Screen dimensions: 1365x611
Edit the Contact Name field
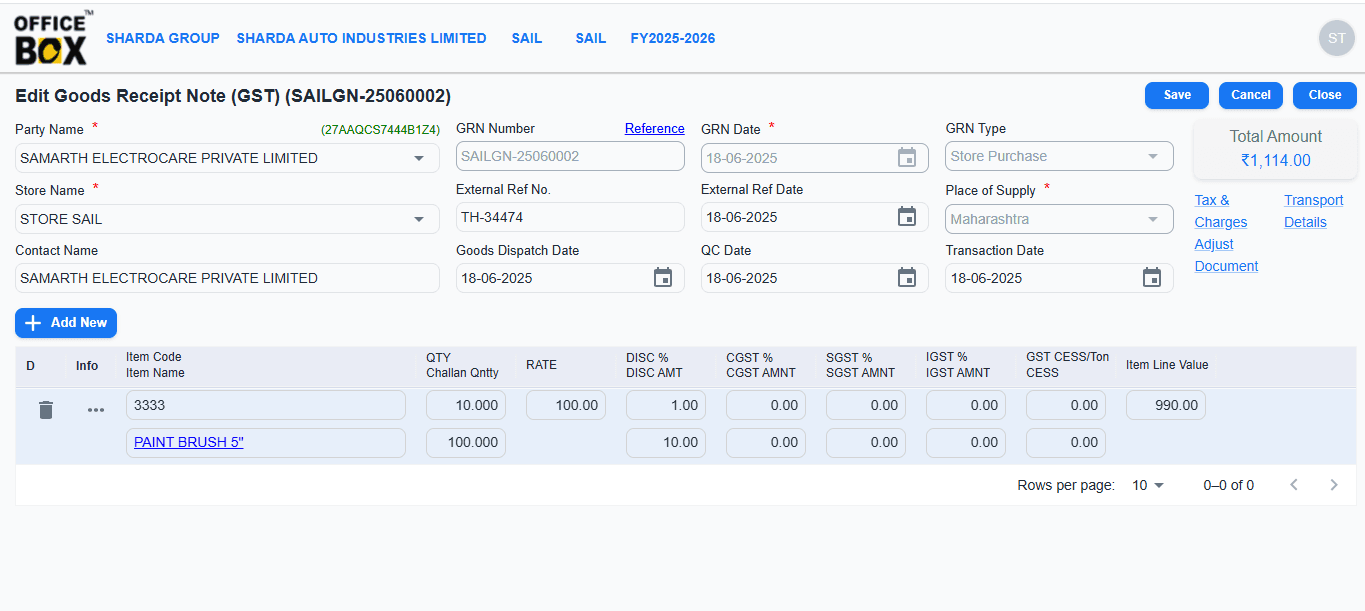(x=227, y=278)
